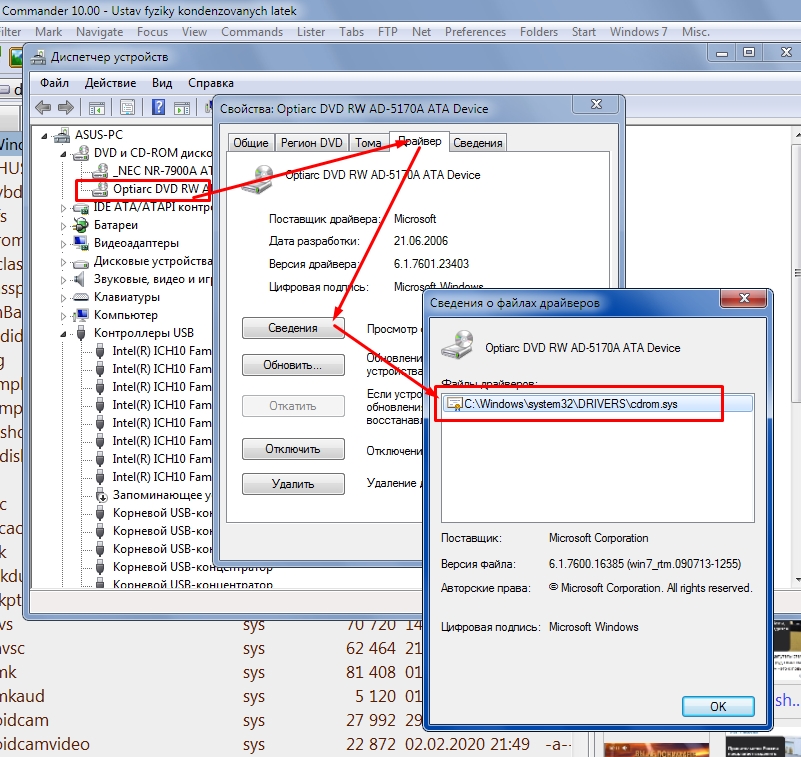
Task: Click Show/Hide Console Tree toolbar icon
Action: coord(97,108)
